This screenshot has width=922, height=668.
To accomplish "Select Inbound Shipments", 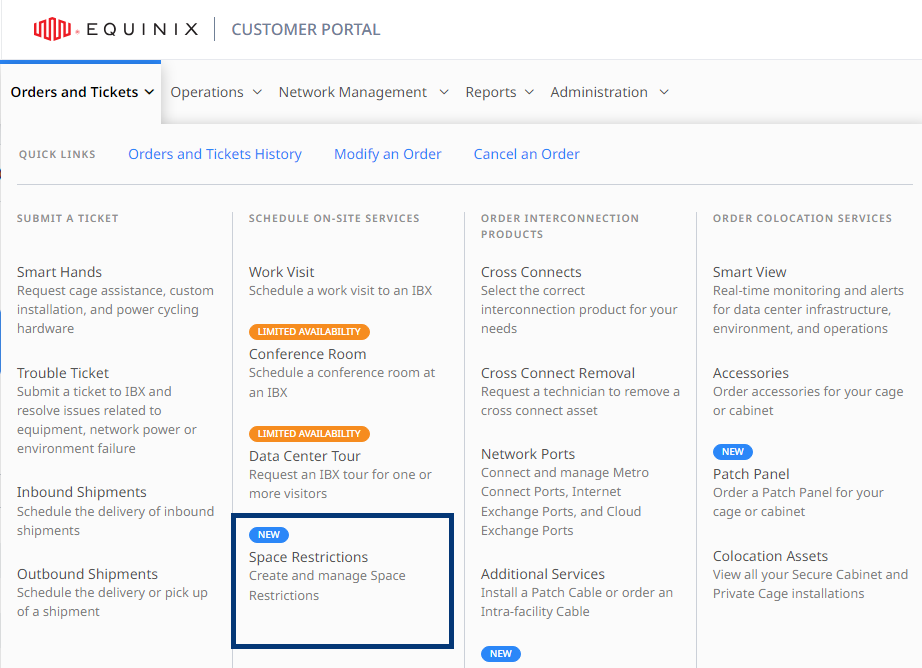I will click(x=82, y=492).
